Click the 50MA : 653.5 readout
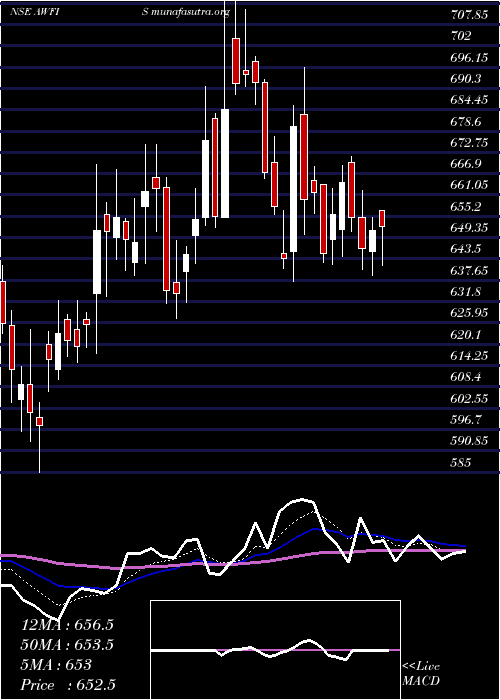Screen dimensions: 500x700 [x=67, y=645]
